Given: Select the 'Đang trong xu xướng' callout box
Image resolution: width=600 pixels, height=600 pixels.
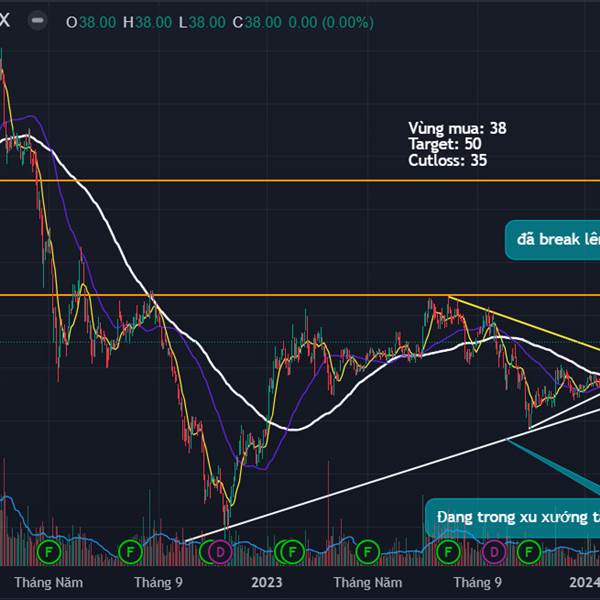Looking at the screenshot, I should (512, 517).
